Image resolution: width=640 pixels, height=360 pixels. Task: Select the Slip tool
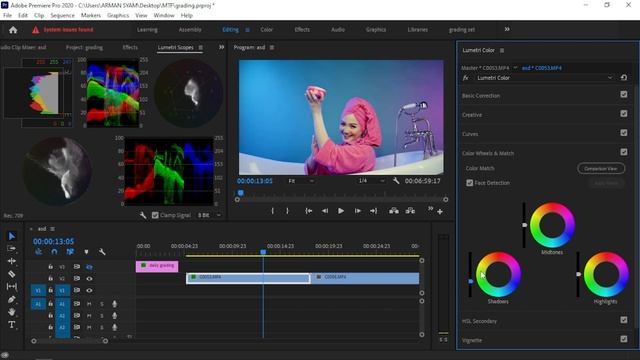11,287
